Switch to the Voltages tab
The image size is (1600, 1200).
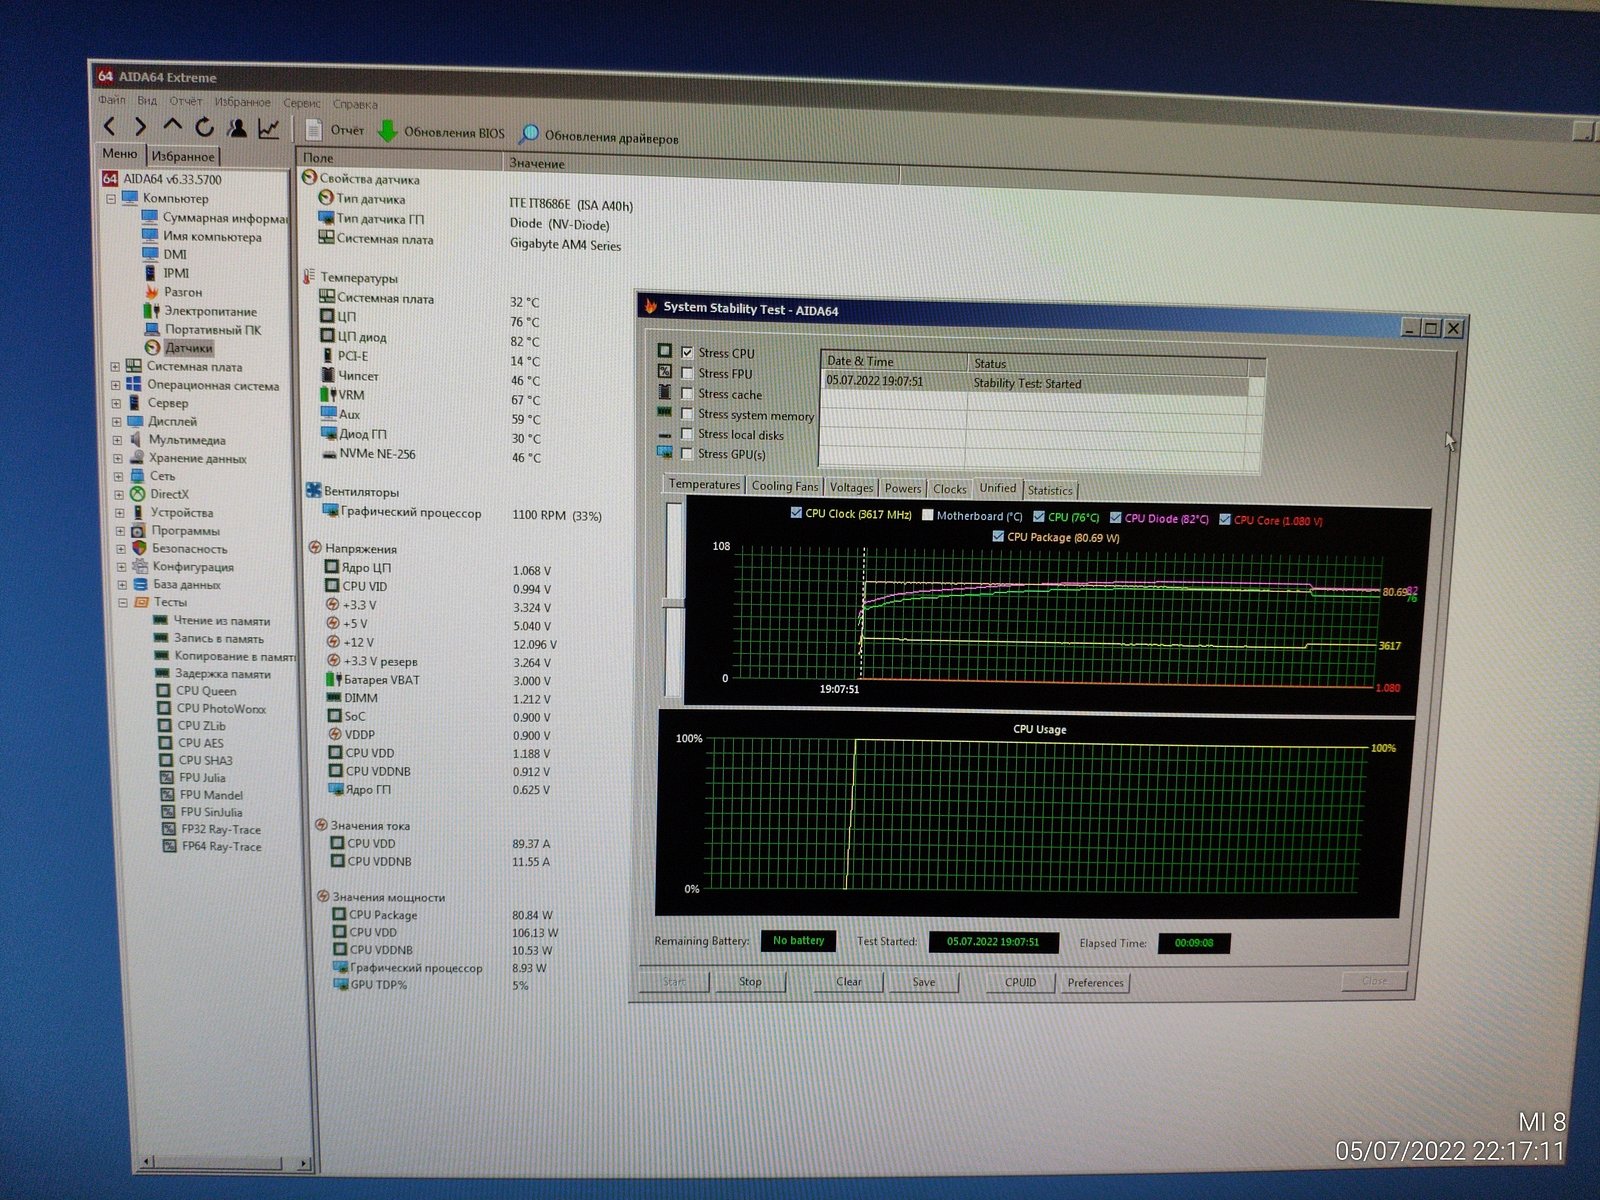pos(852,487)
